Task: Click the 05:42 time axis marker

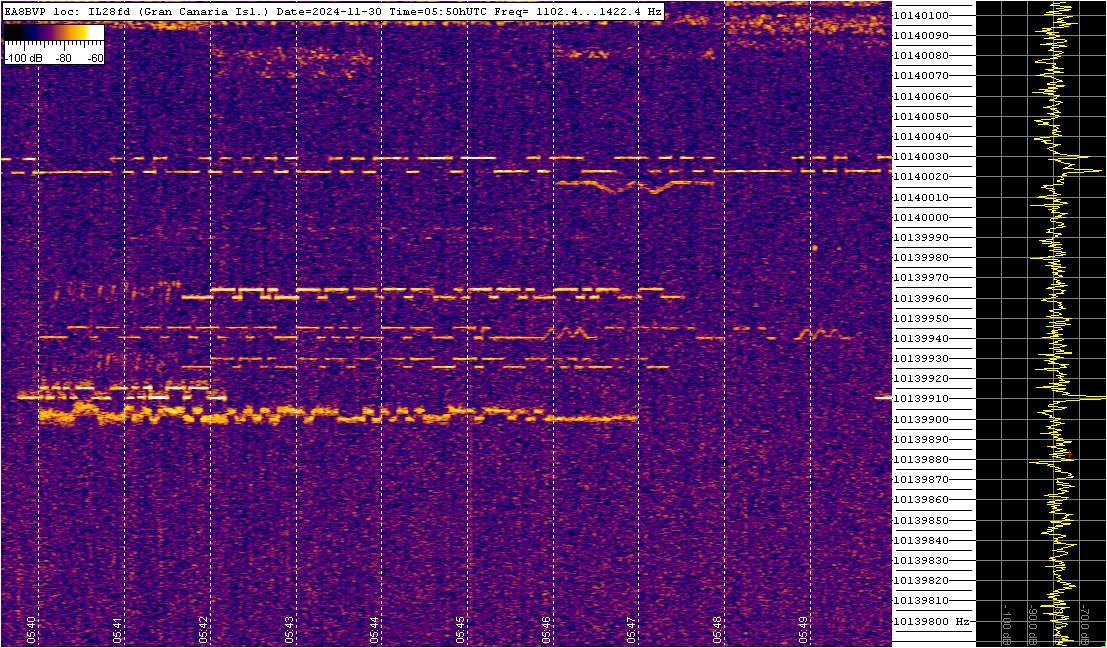Action: [x=203, y=628]
